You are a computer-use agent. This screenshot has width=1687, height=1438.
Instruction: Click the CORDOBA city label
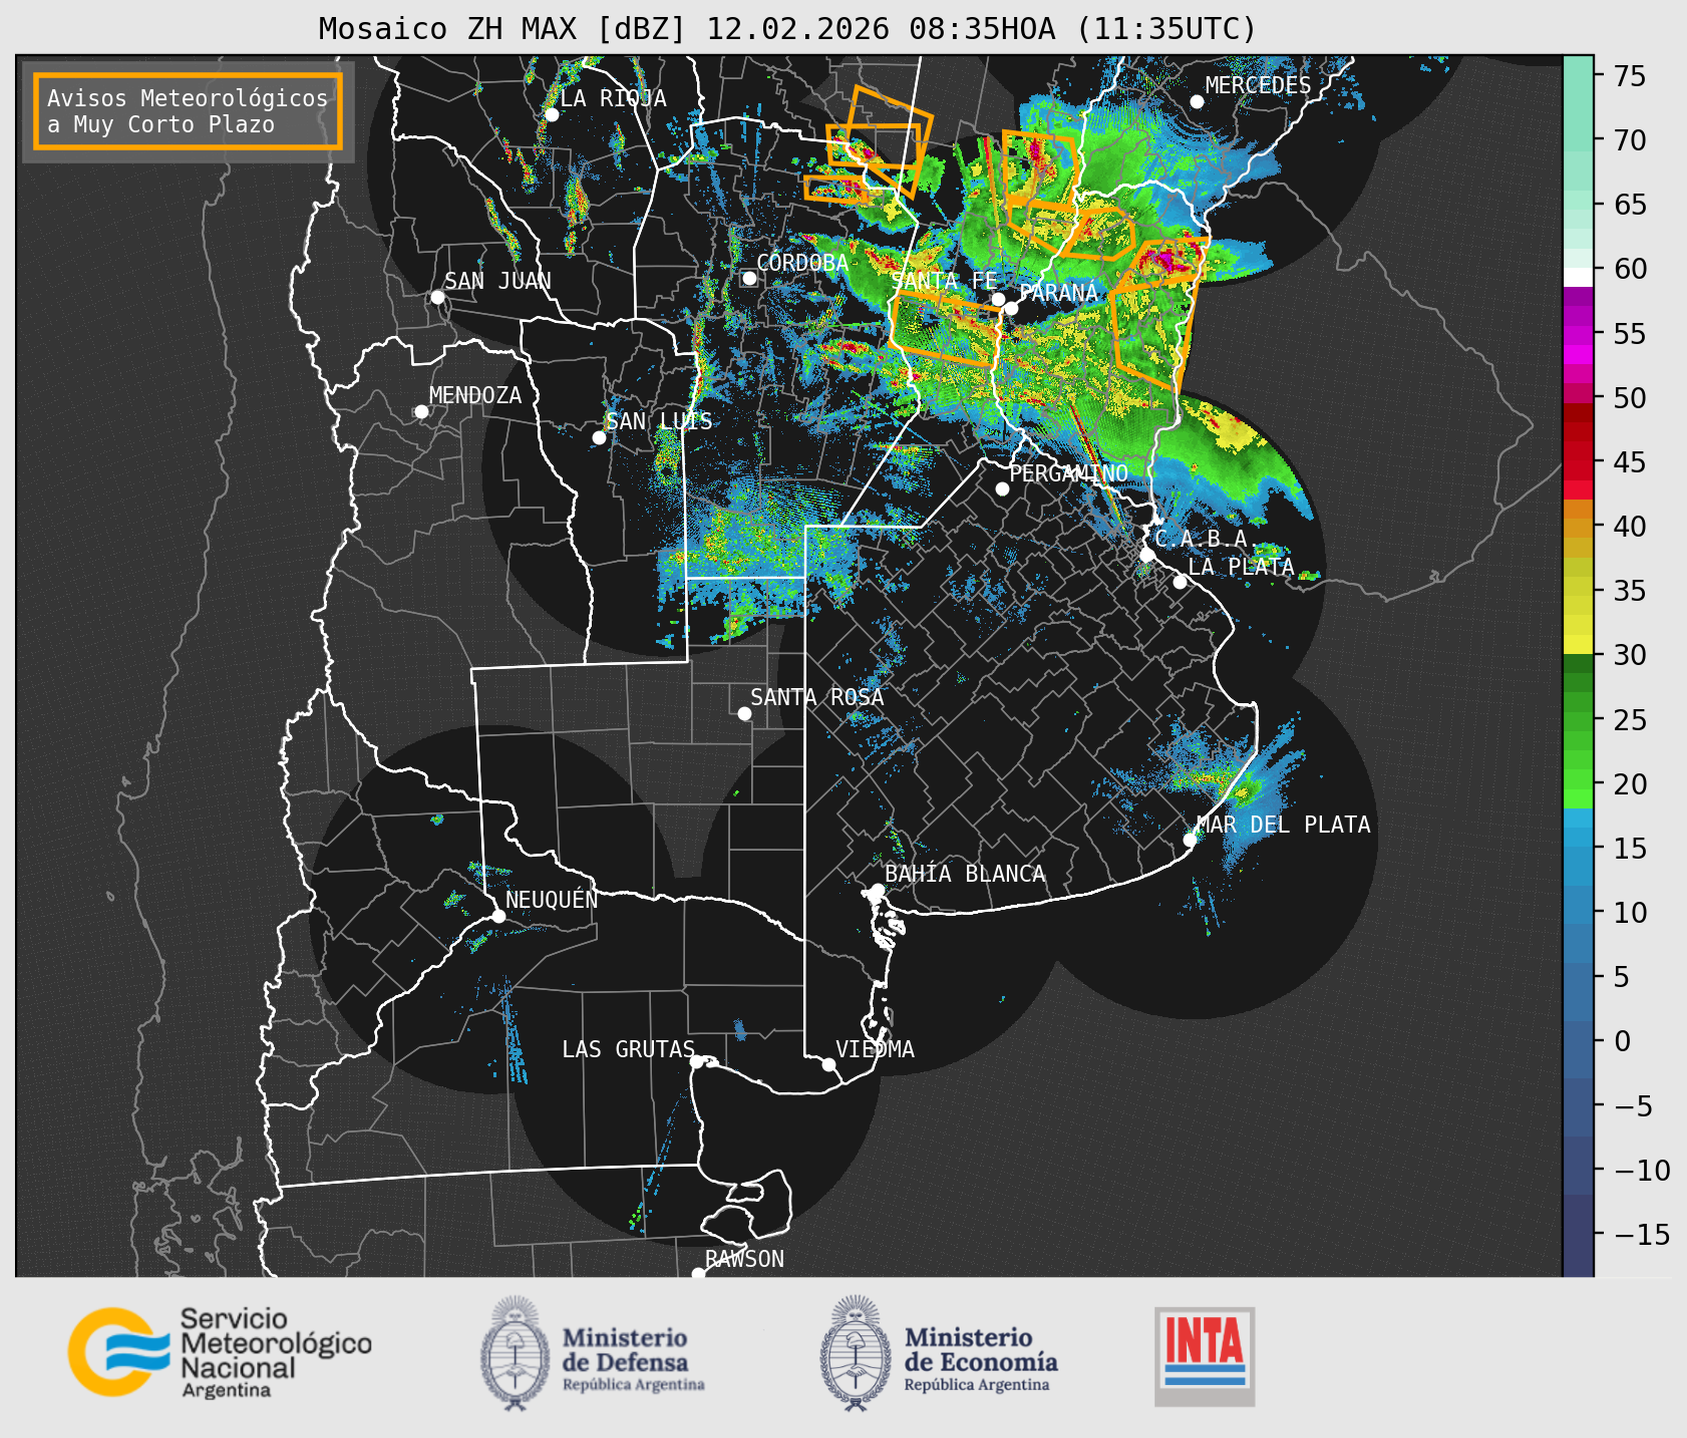[802, 263]
